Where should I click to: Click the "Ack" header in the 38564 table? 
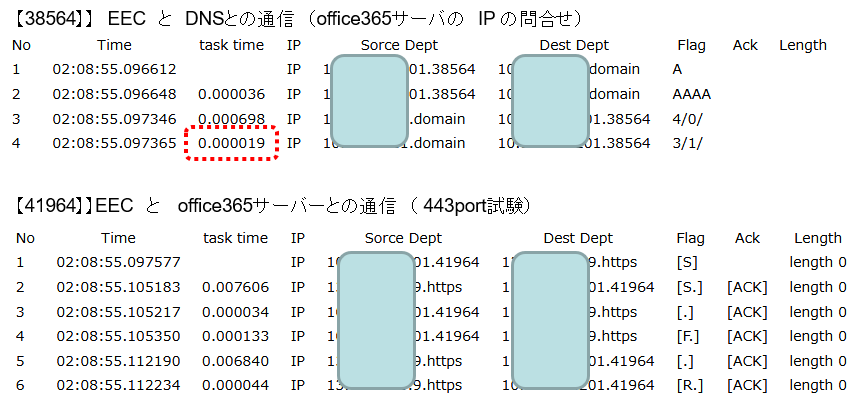click(746, 45)
